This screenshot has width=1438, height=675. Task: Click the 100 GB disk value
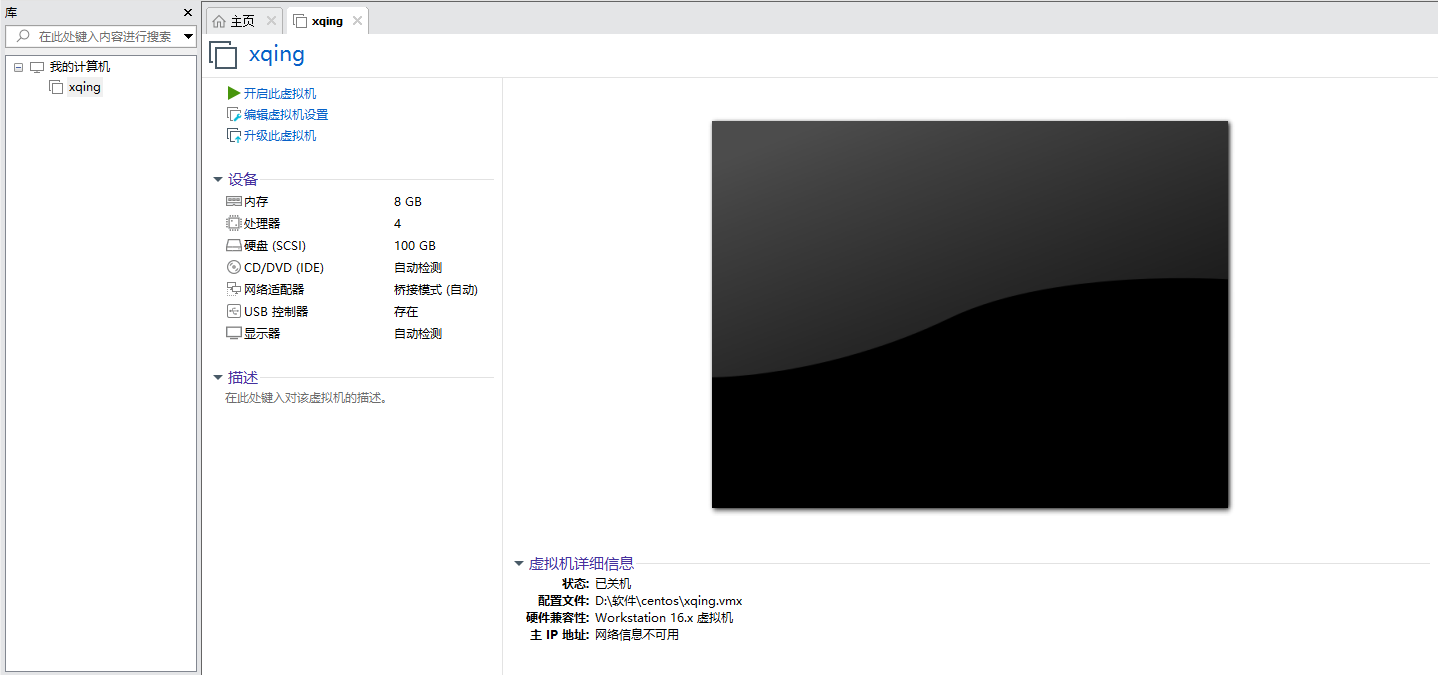[x=415, y=245]
